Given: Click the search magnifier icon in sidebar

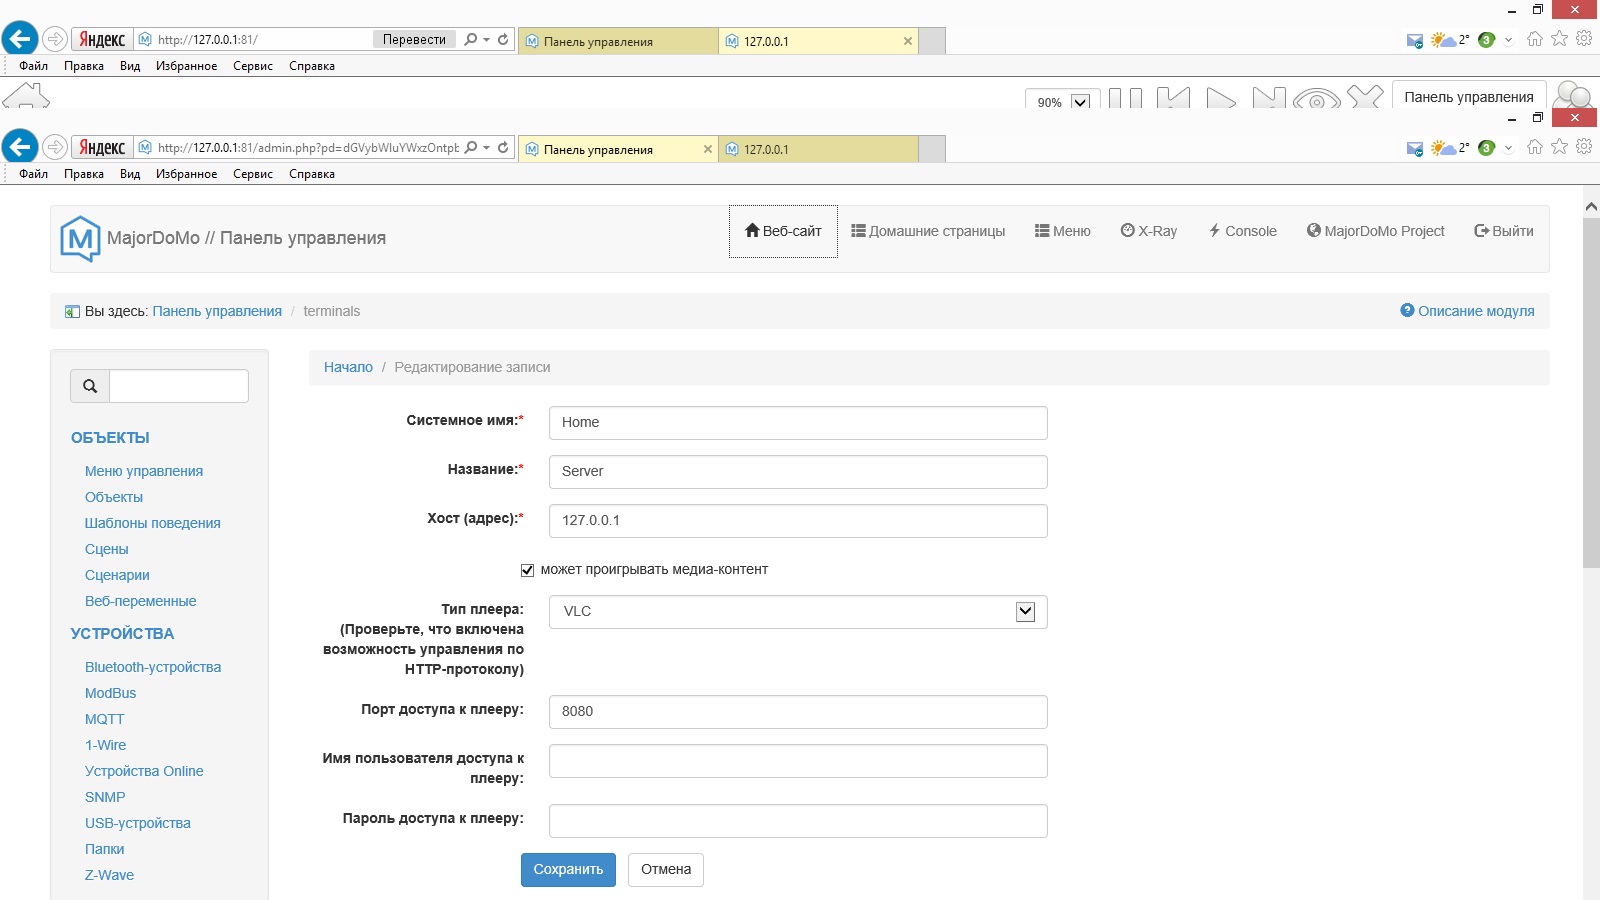Looking at the screenshot, I should coord(90,386).
